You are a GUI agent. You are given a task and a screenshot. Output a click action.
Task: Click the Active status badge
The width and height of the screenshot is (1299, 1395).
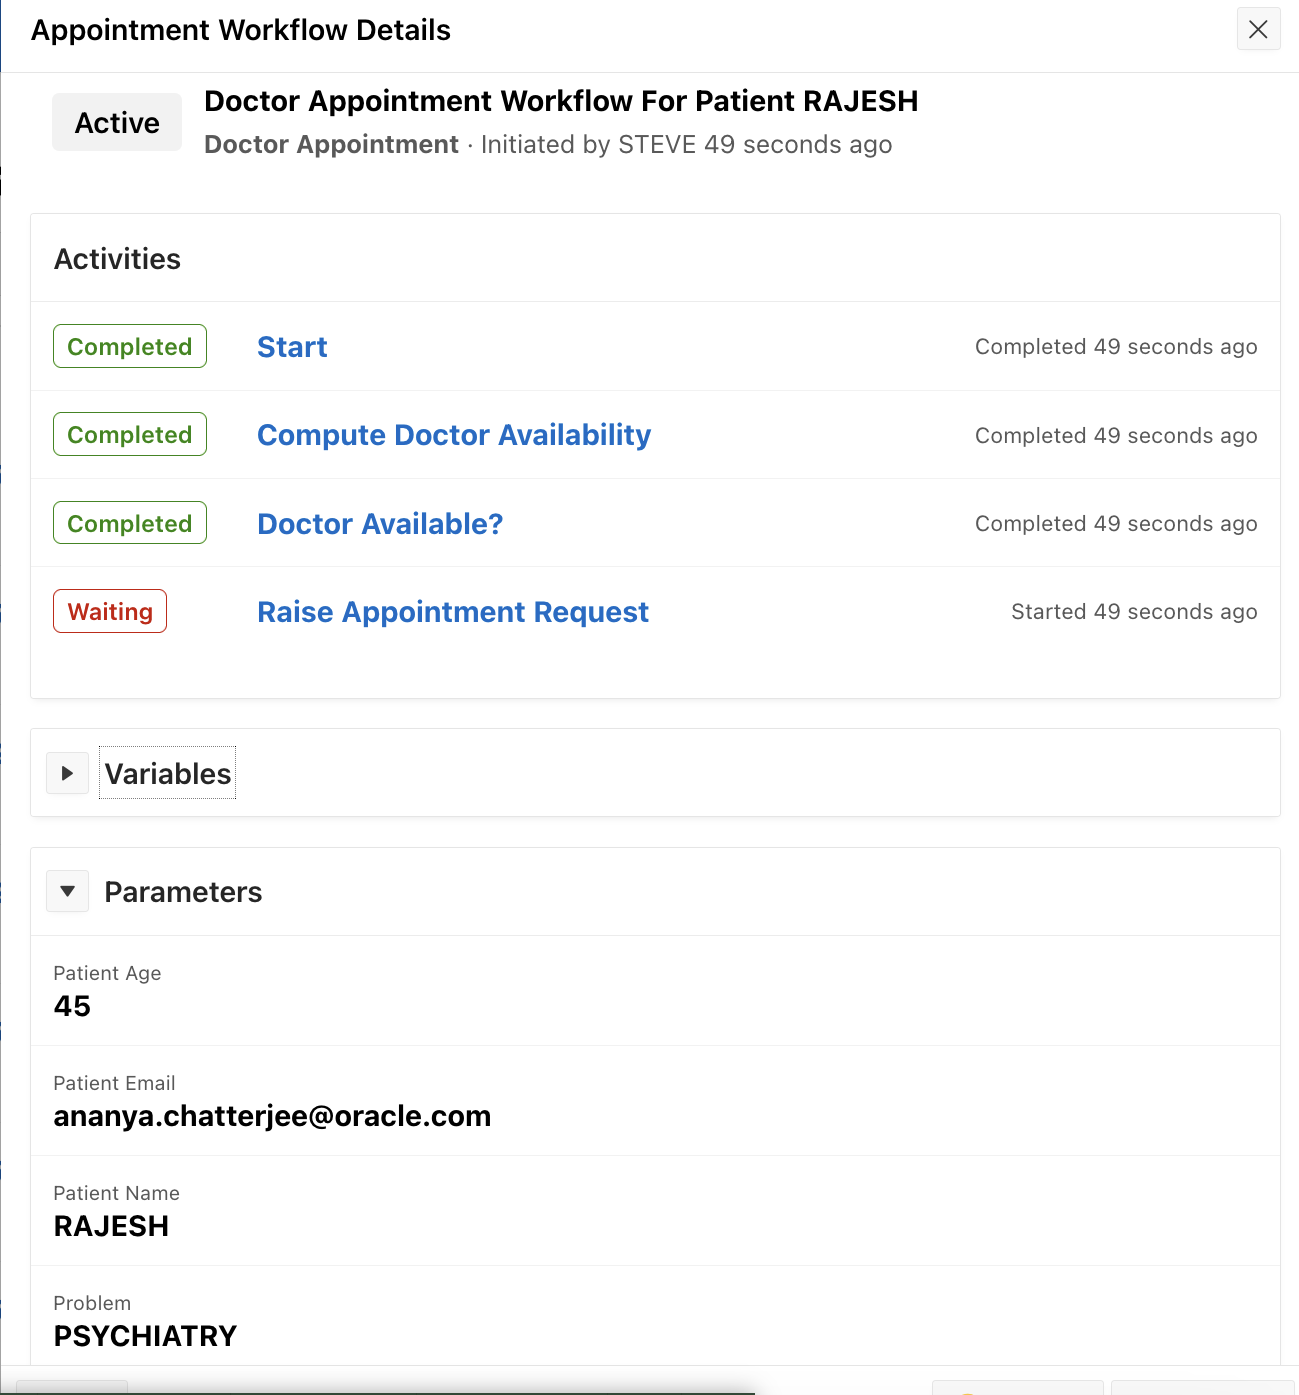click(x=117, y=122)
